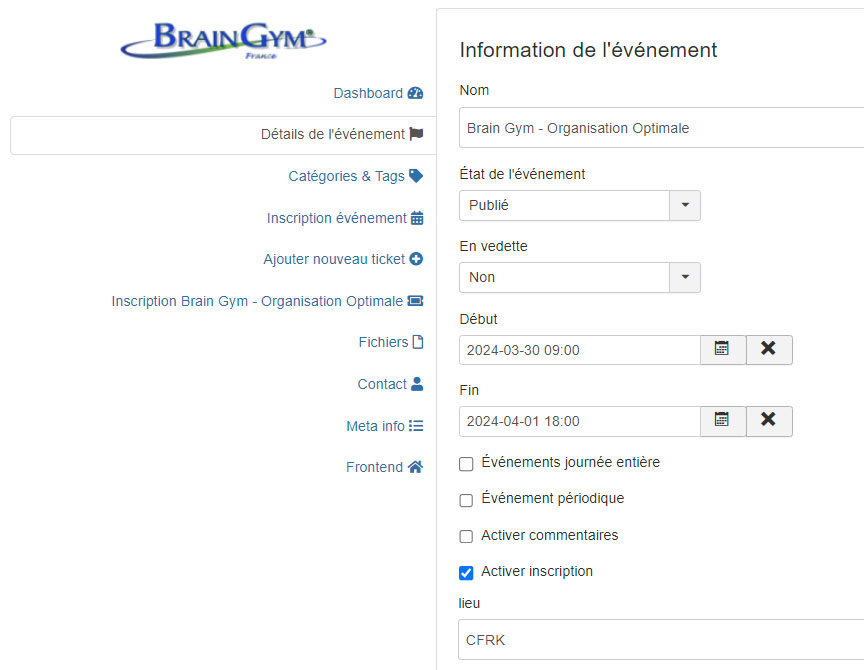Click the tag icon next to Catégories & Tags
864x670 pixels.
(x=416, y=176)
